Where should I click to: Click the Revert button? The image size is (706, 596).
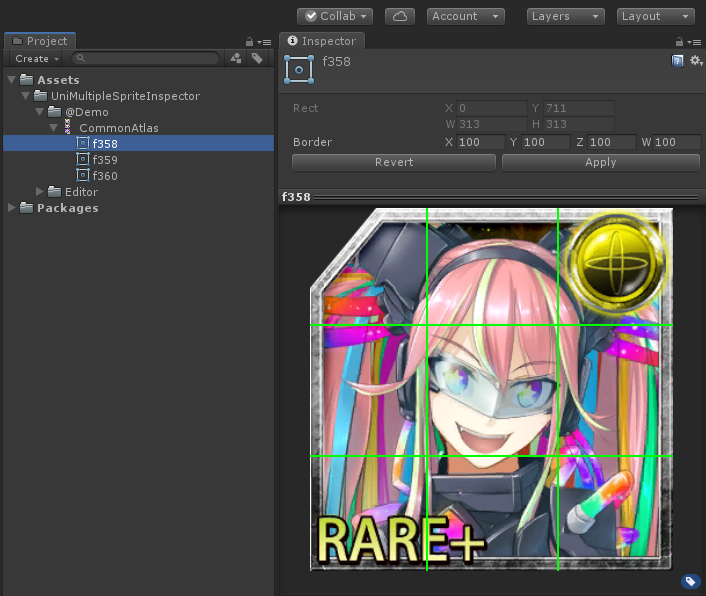394,163
